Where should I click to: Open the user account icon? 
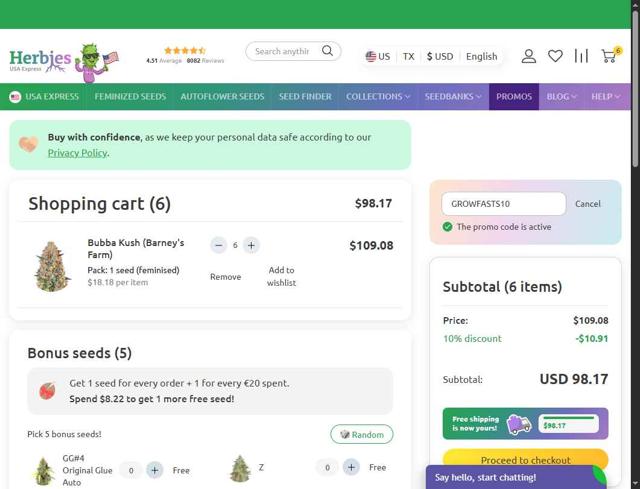529,56
